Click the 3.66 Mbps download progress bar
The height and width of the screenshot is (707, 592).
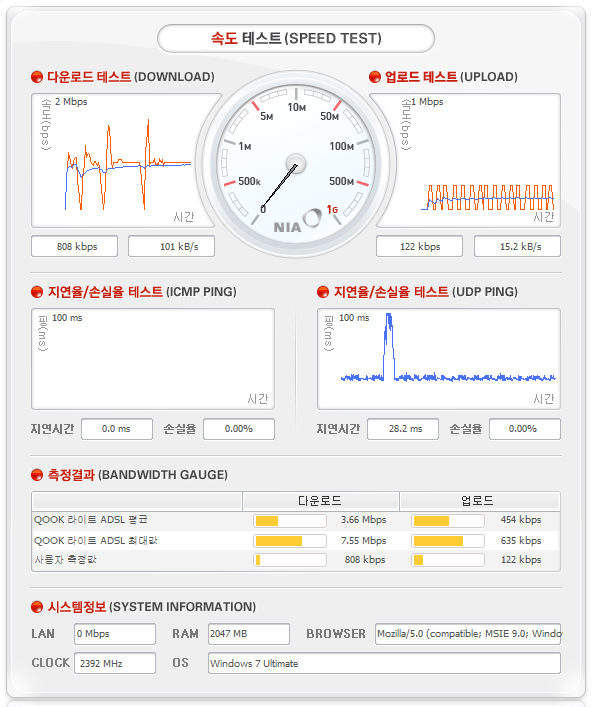(290, 521)
